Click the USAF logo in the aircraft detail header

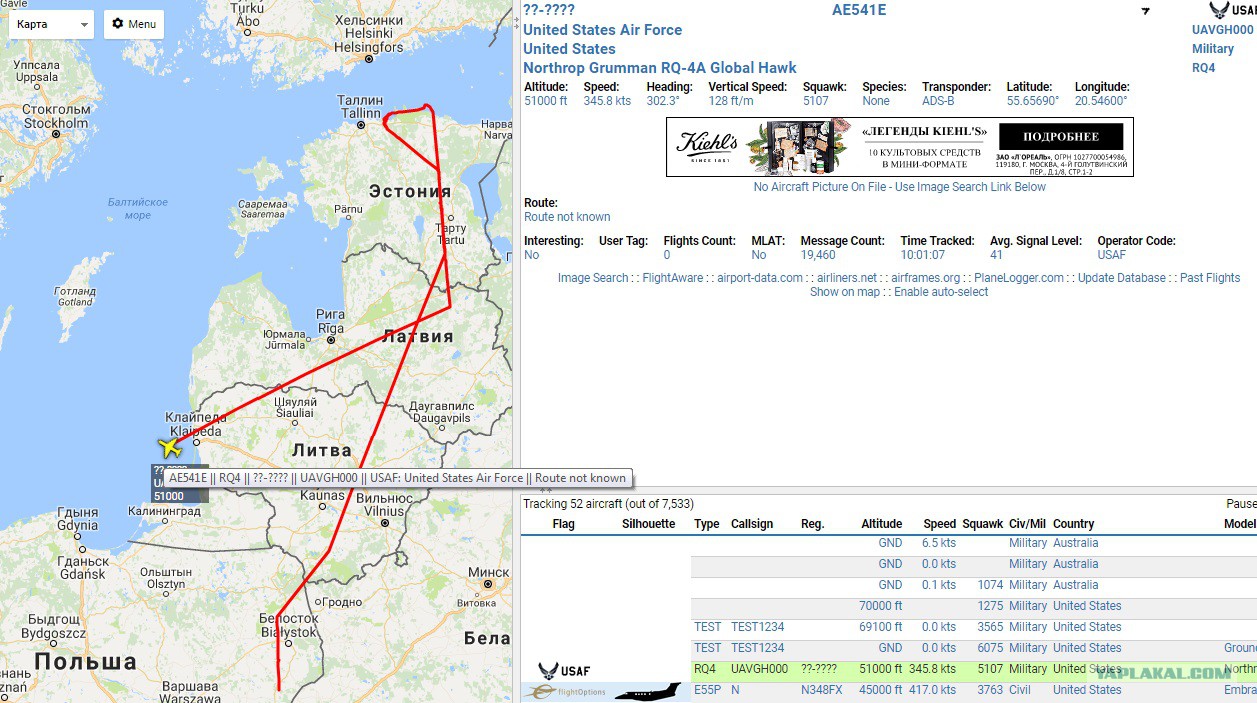[1232, 10]
